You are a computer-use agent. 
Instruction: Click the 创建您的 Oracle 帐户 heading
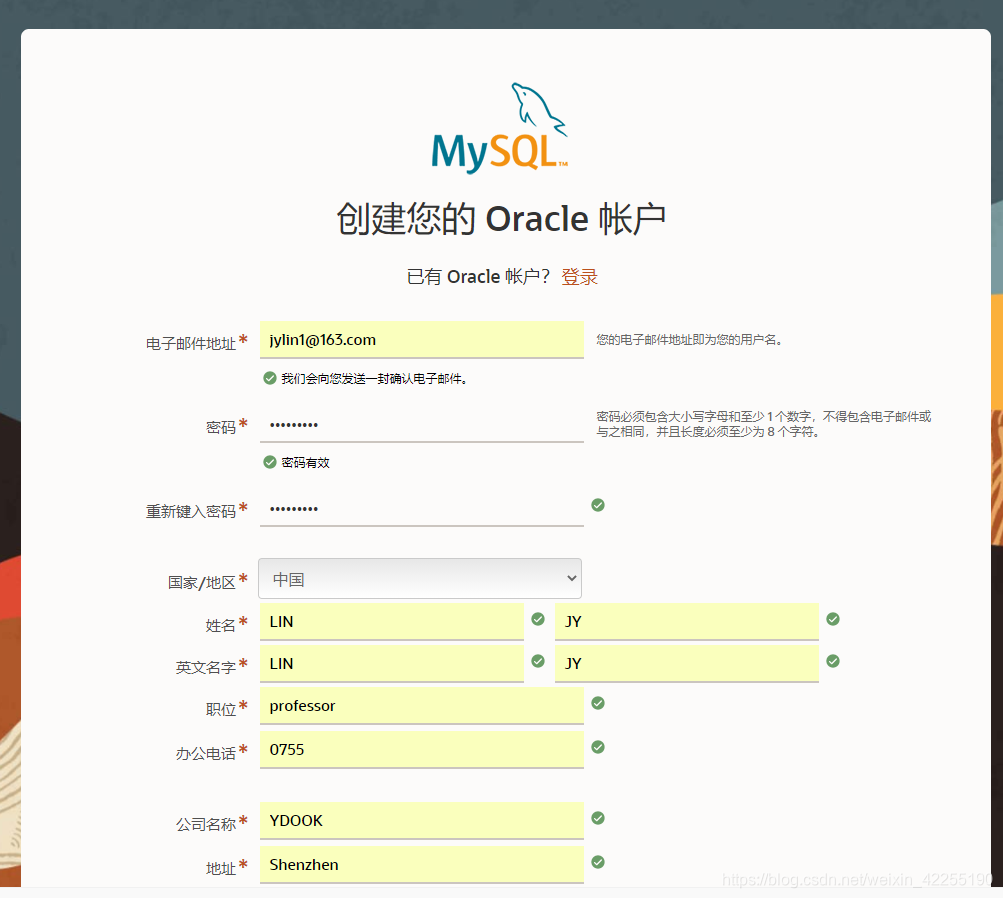501,219
